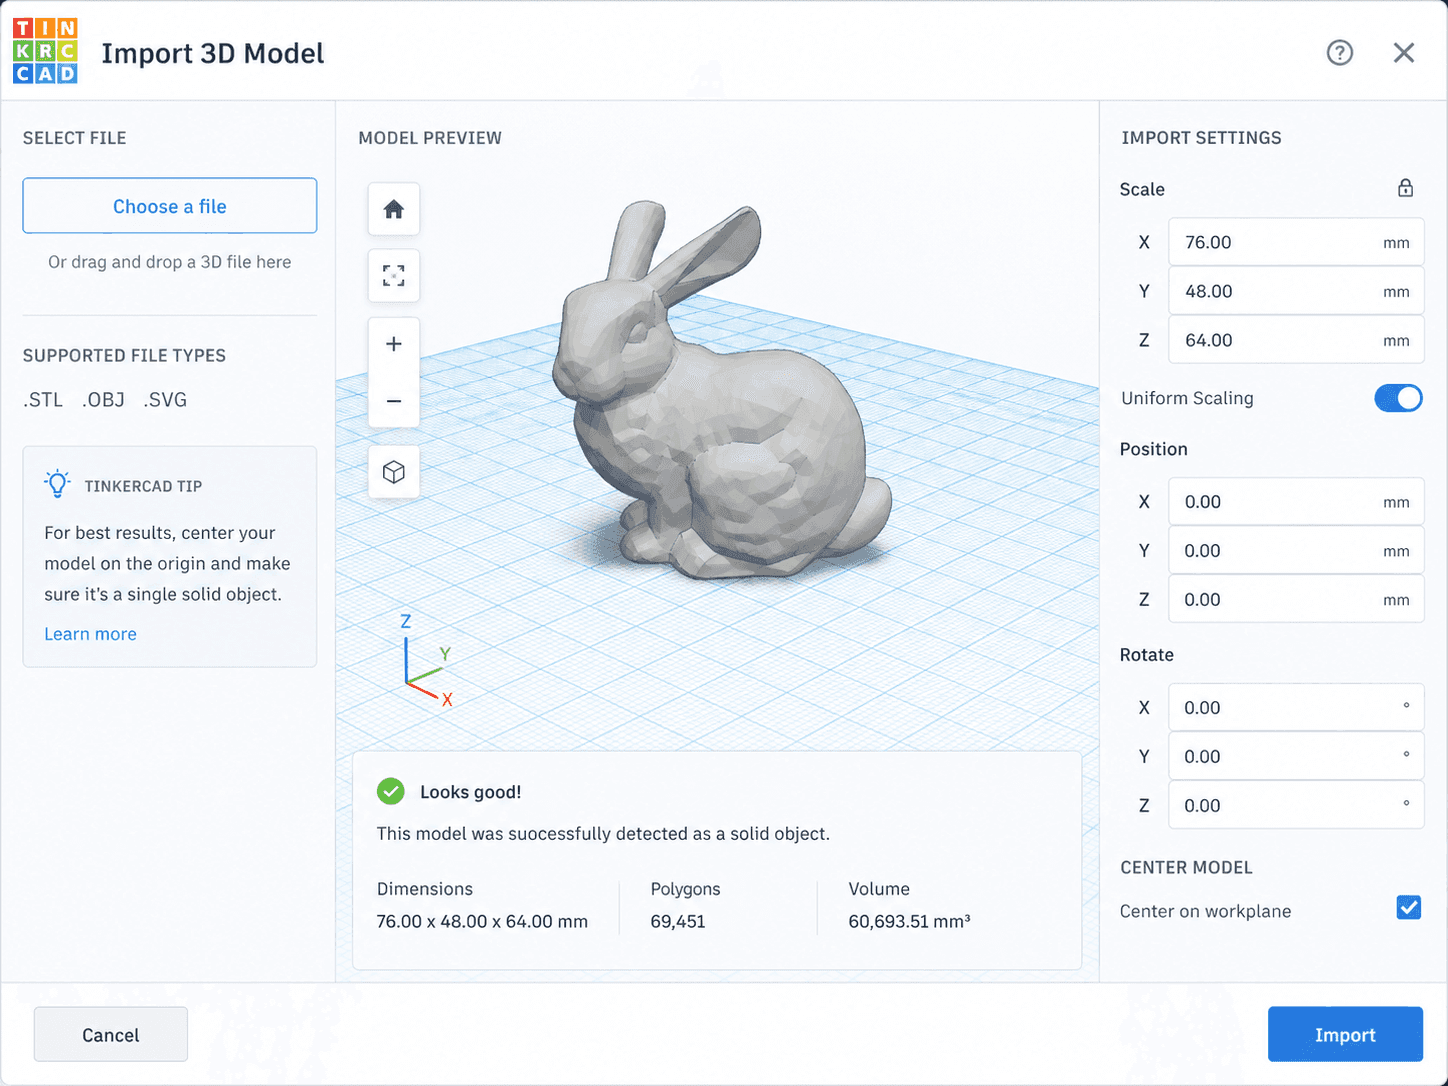Select the Rotate Z input field
Viewport: 1448px width, 1086px height.
tap(1296, 805)
